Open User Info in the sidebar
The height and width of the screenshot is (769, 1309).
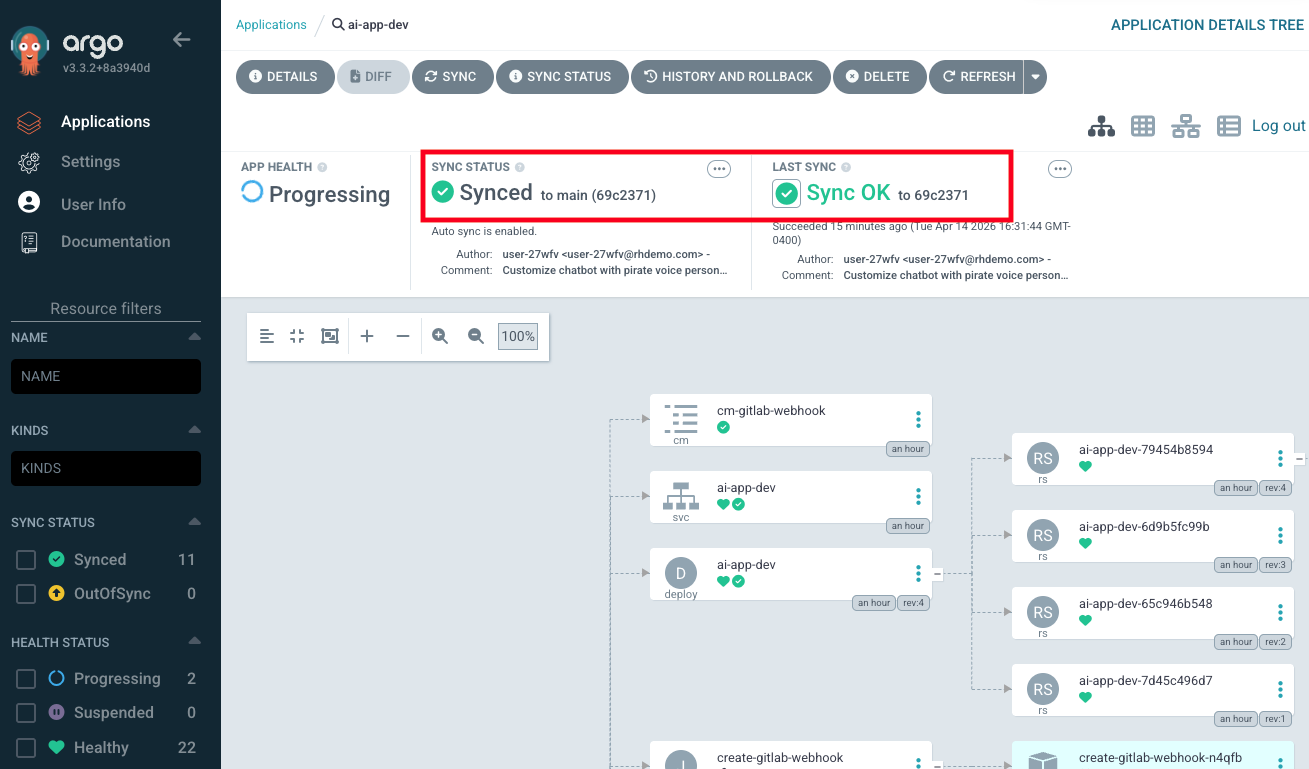pyautogui.click(x=93, y=204)
